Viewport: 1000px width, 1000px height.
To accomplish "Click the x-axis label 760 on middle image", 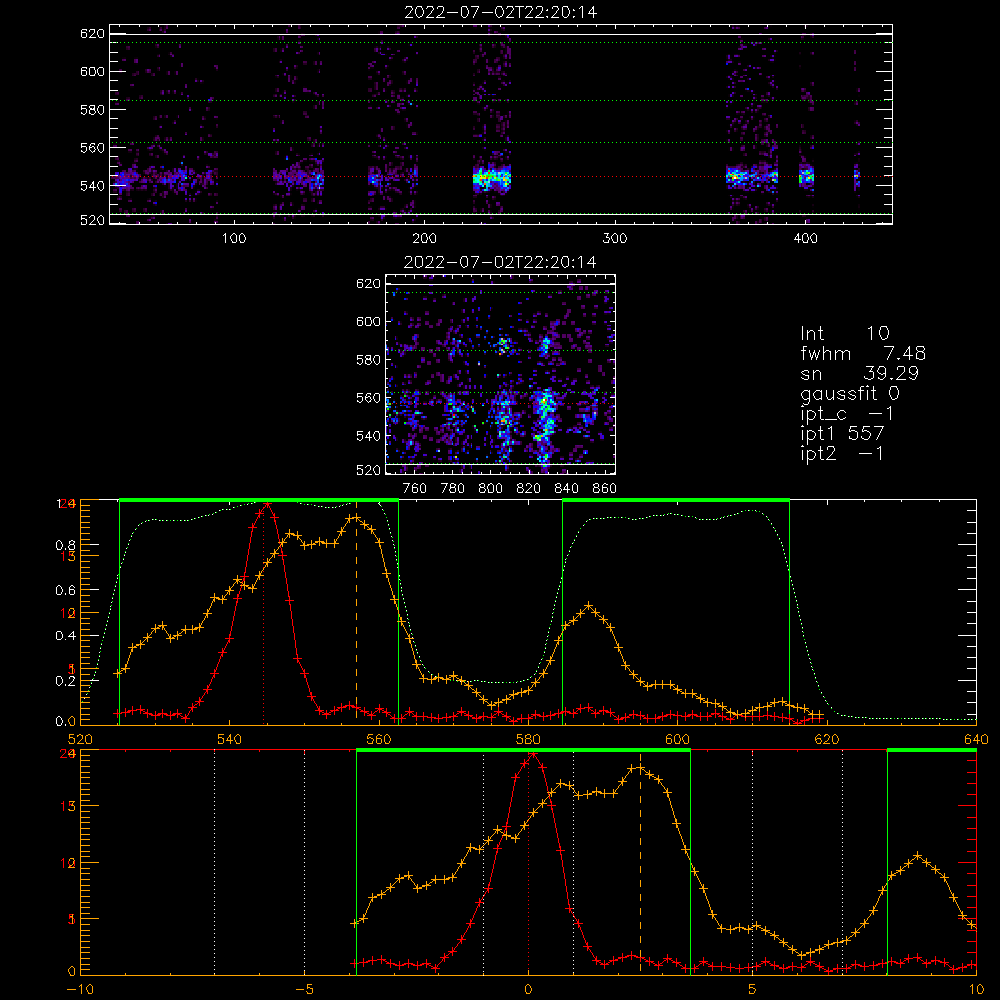I will (415, 489).
